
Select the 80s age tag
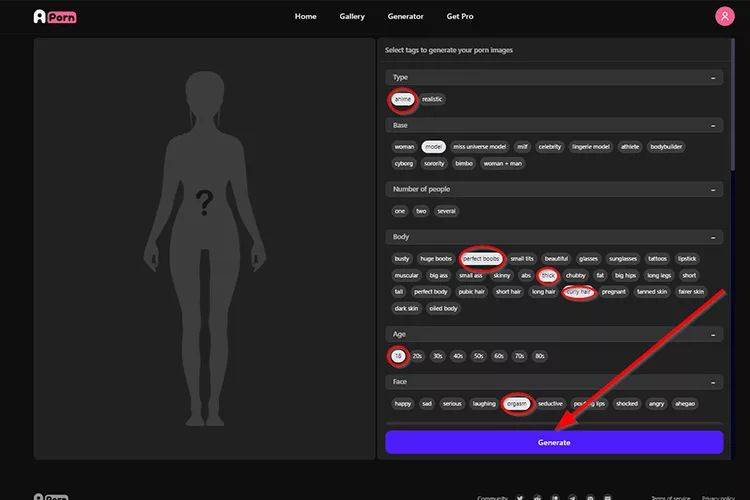(x=540, y=356)
